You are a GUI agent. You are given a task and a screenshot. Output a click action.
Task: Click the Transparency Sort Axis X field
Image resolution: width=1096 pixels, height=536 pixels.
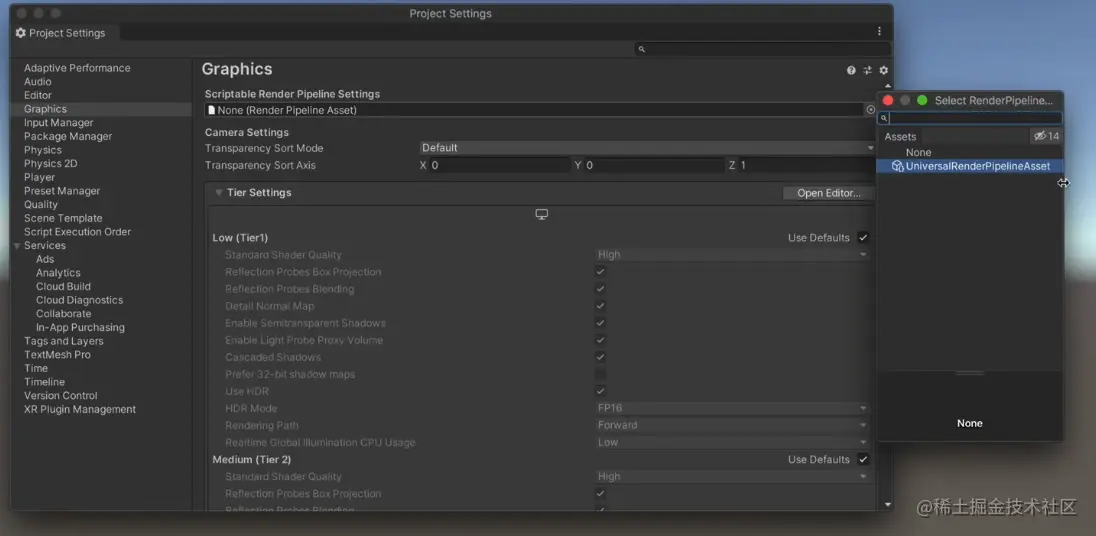(x=500, y=165)
